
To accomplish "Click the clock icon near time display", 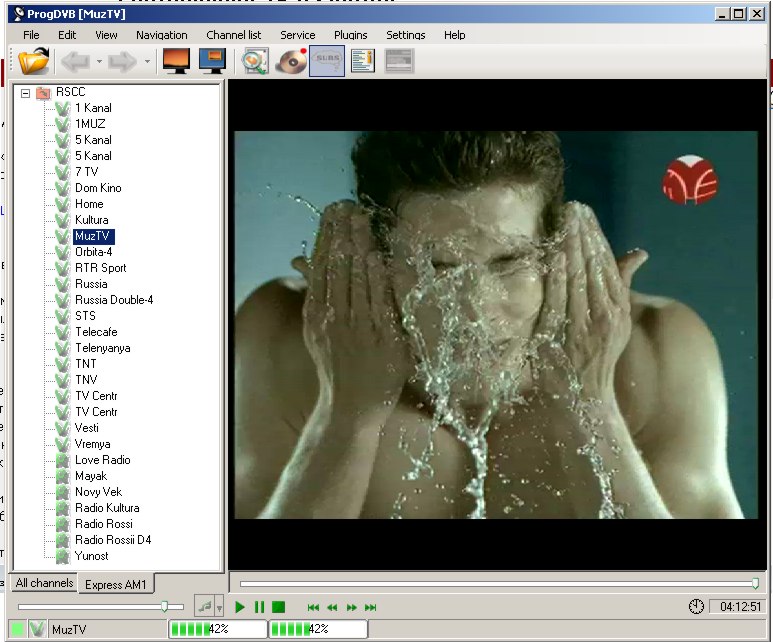I will (x=696, y=607).
